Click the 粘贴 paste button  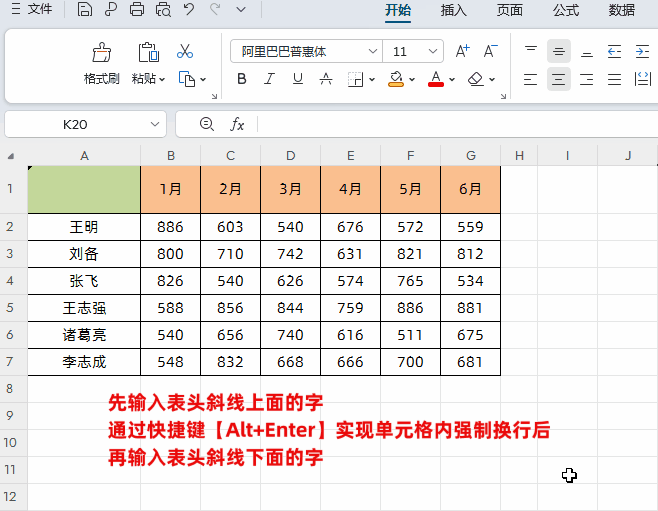[x=148, y=79]
